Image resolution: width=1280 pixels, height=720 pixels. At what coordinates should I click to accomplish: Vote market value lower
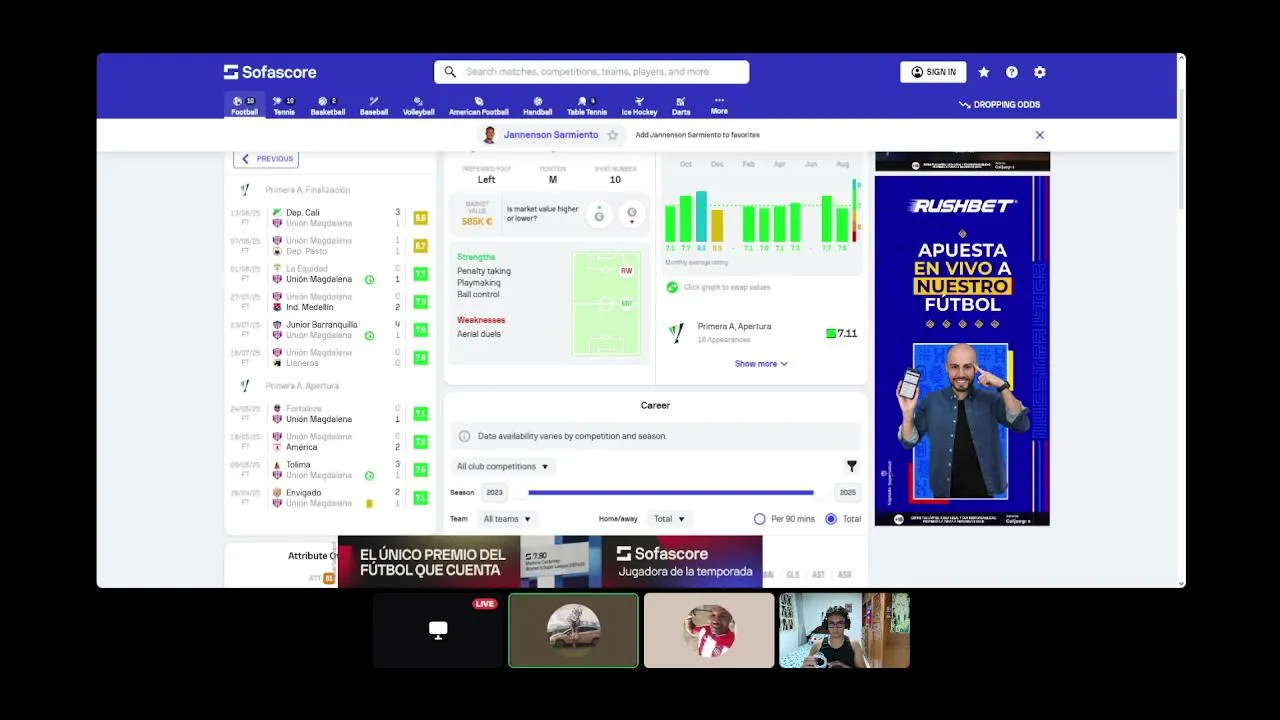pos(631,214)
